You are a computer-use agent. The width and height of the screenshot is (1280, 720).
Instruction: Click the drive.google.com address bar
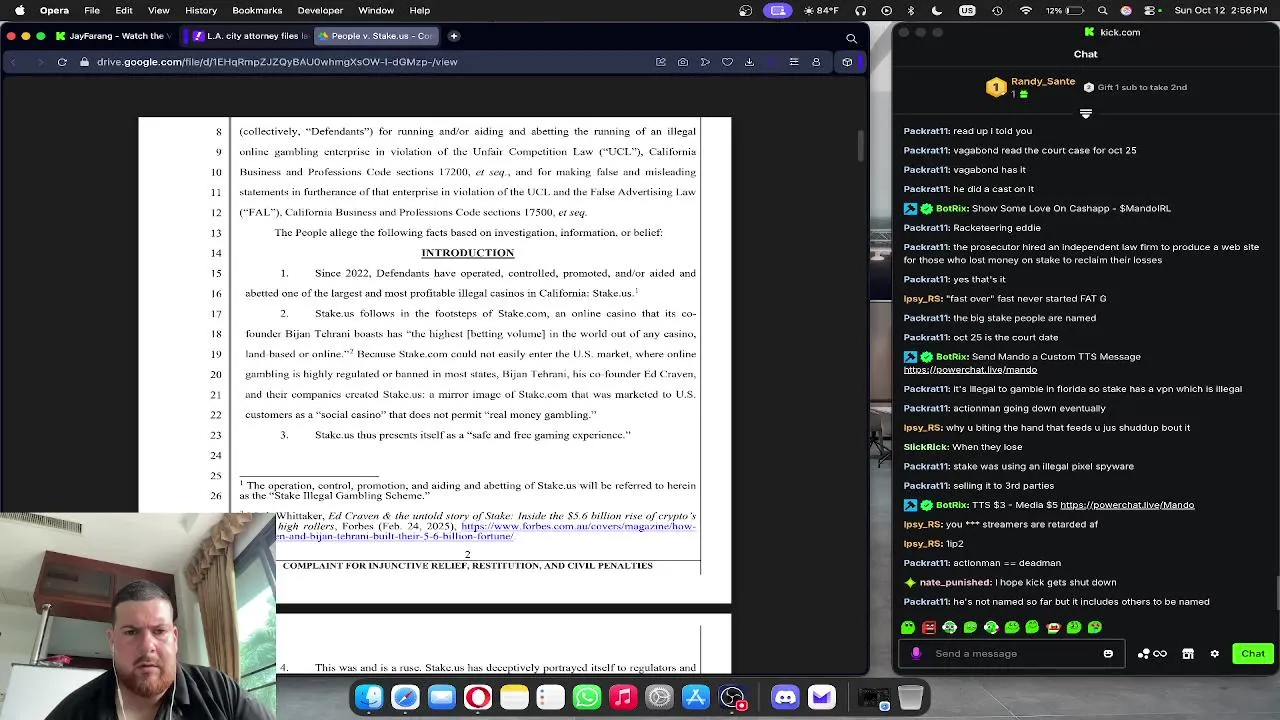(x=277, y=62)
